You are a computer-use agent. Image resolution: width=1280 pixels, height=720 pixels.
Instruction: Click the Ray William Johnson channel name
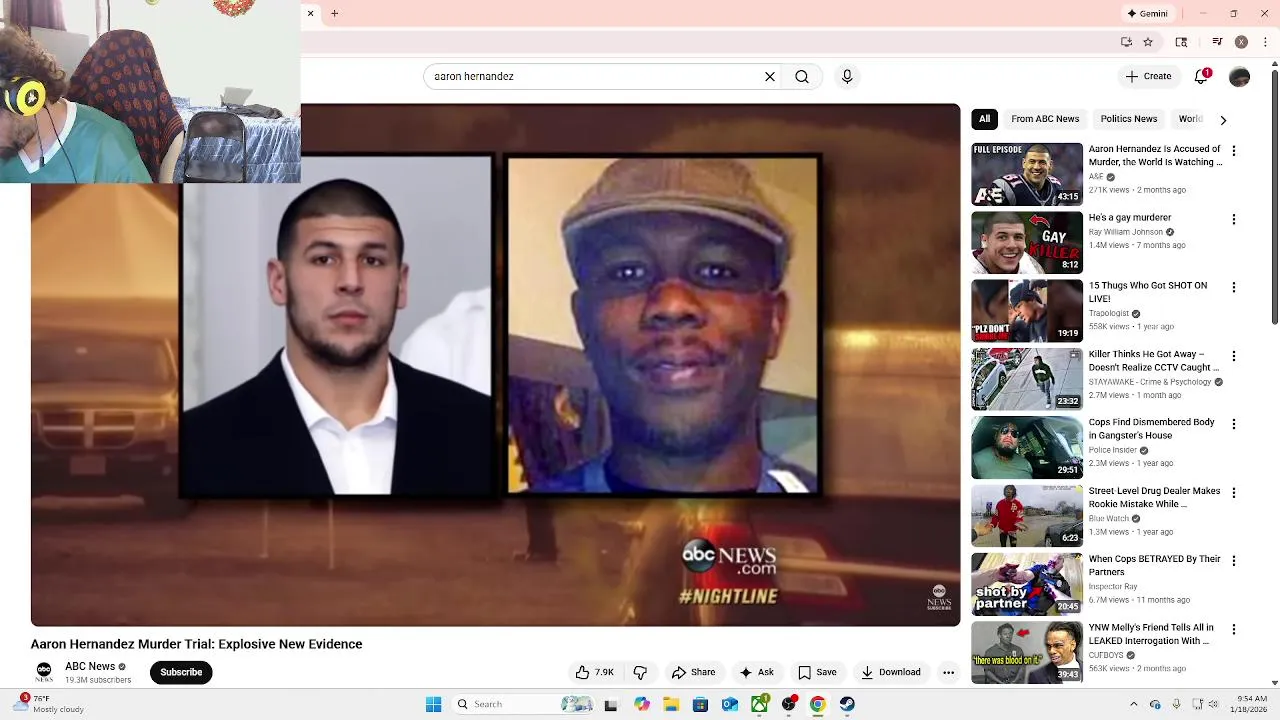(1126, 232)
